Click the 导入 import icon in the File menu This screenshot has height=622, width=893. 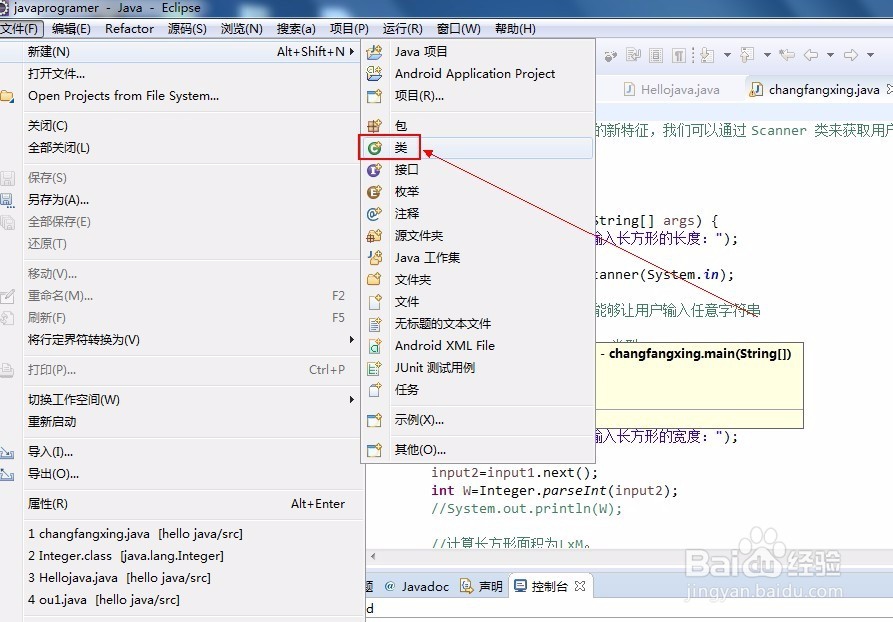[x=7, y=453]
